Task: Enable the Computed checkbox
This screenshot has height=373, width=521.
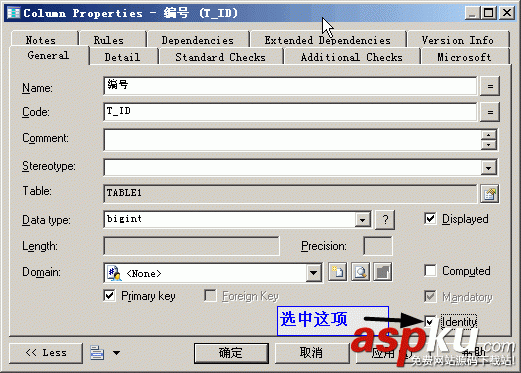Action: click(430, 271)
